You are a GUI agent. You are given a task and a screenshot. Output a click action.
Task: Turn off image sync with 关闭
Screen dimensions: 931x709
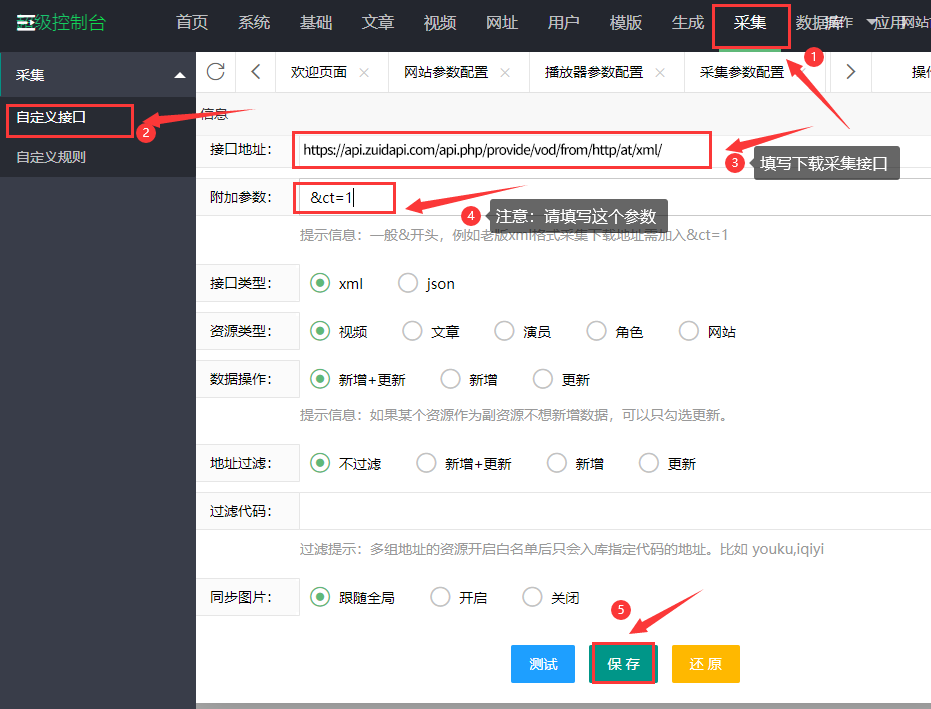[x=533, y=597]
